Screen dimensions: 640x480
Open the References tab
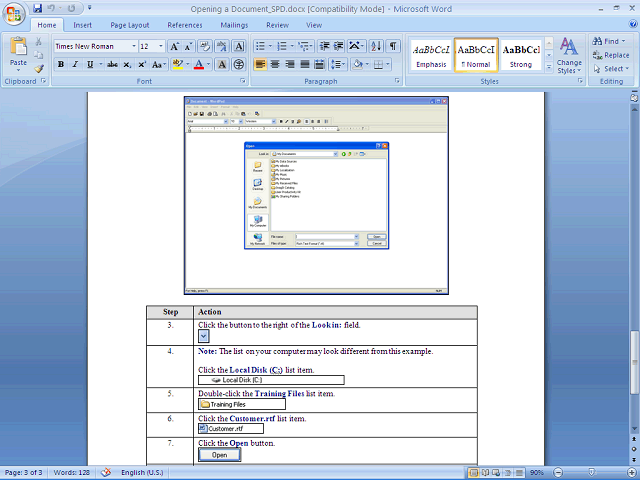coord(185,25)
